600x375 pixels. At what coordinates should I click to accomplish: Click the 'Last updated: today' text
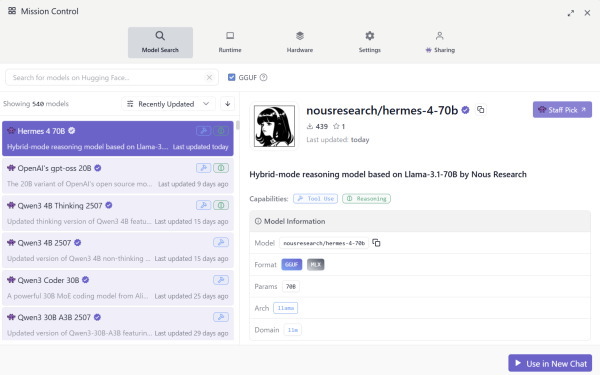(338, 140)
